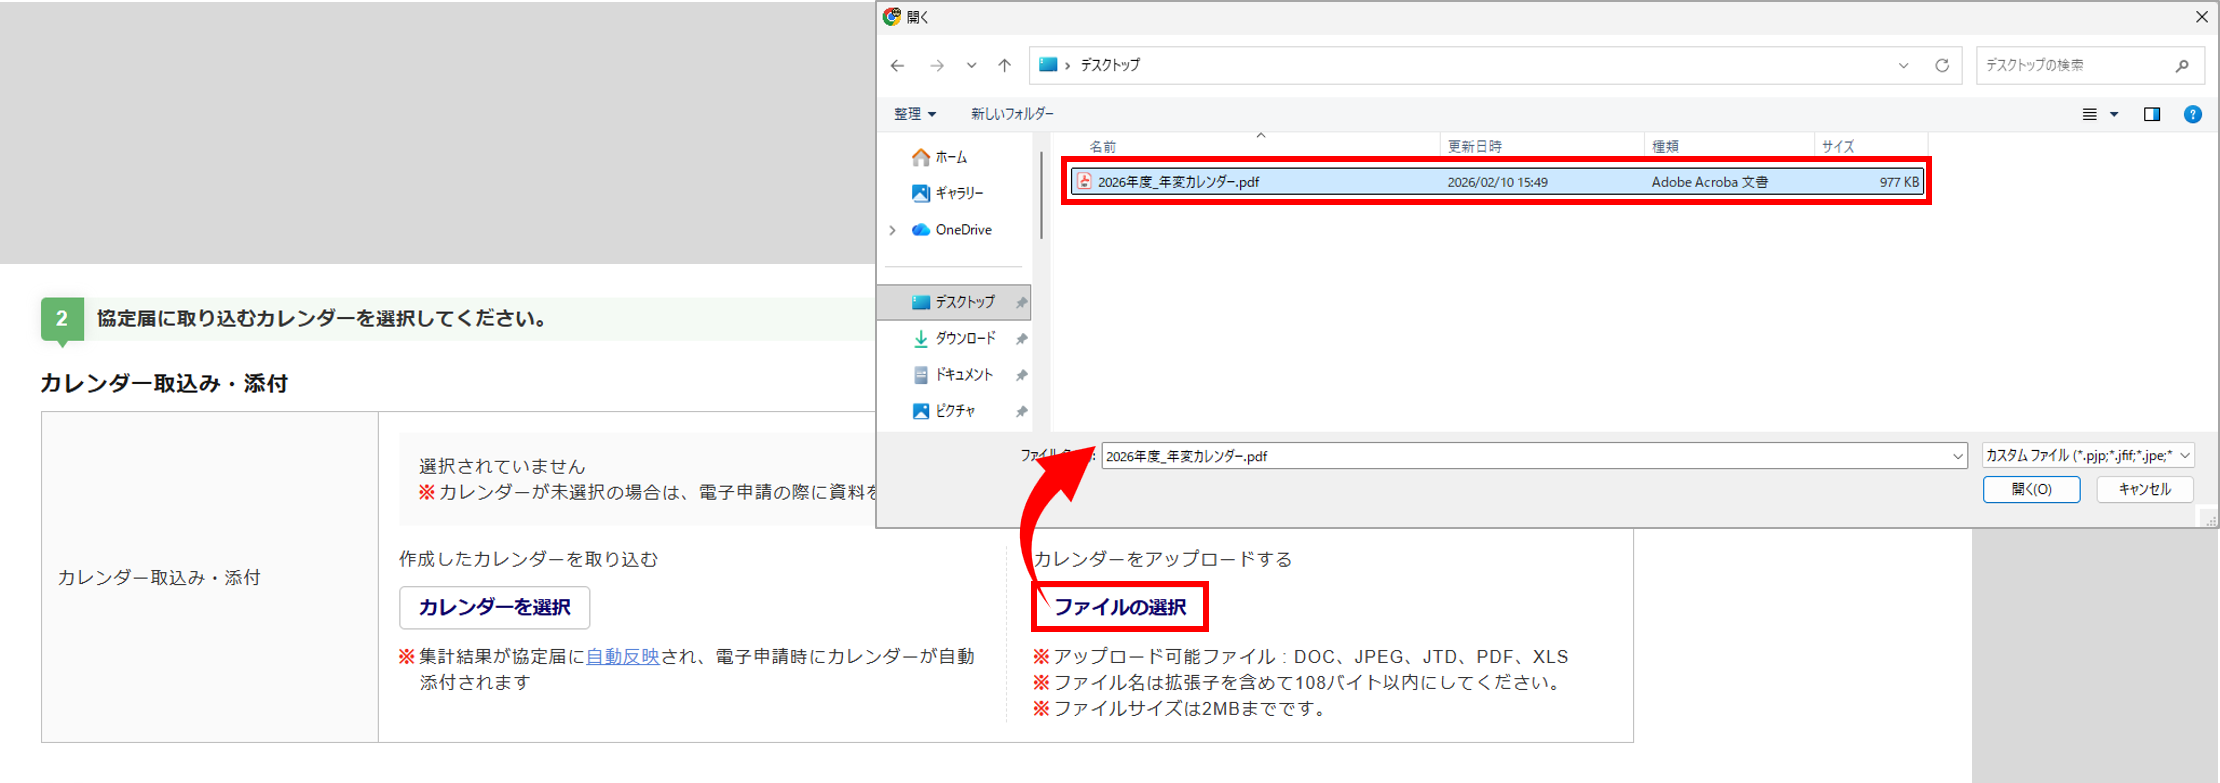Viewport: 2220px width, 783px height.
Task: Click the back navigation arrow
Action: tap(897, 66)
